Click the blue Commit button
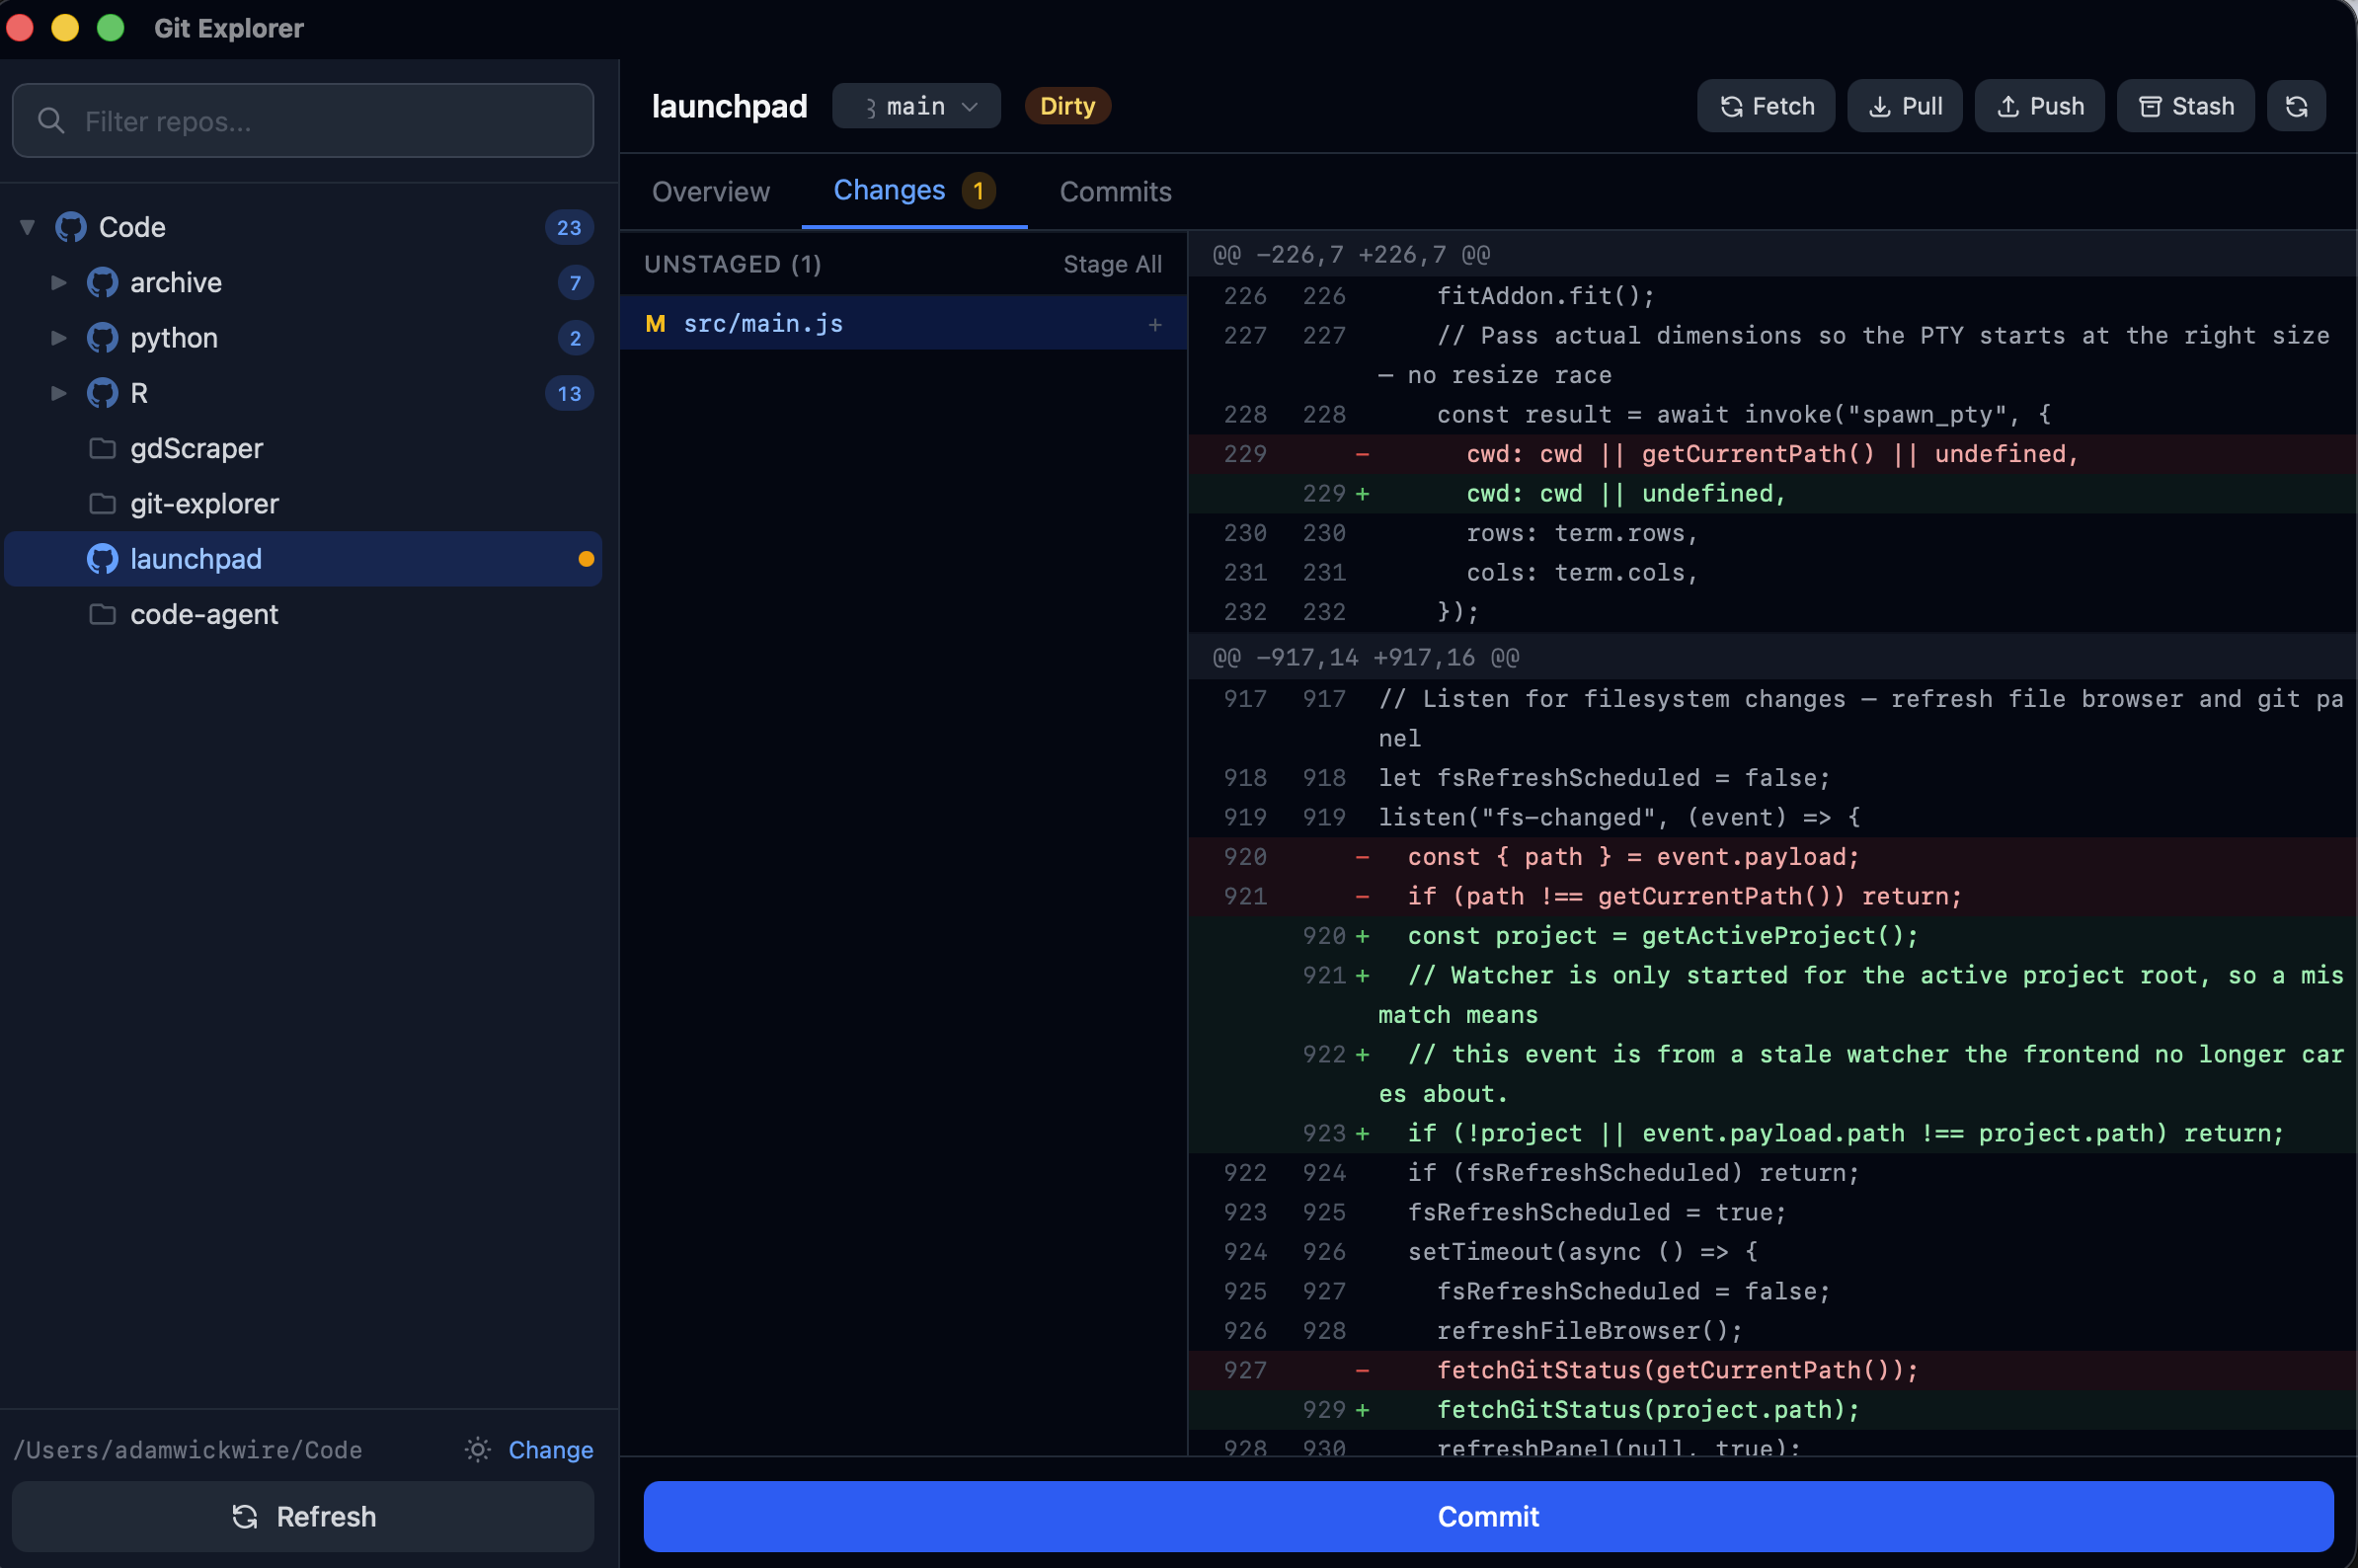Image resolution: width=2358 pixels, height=1568 pixels. pos(1488,1516)
